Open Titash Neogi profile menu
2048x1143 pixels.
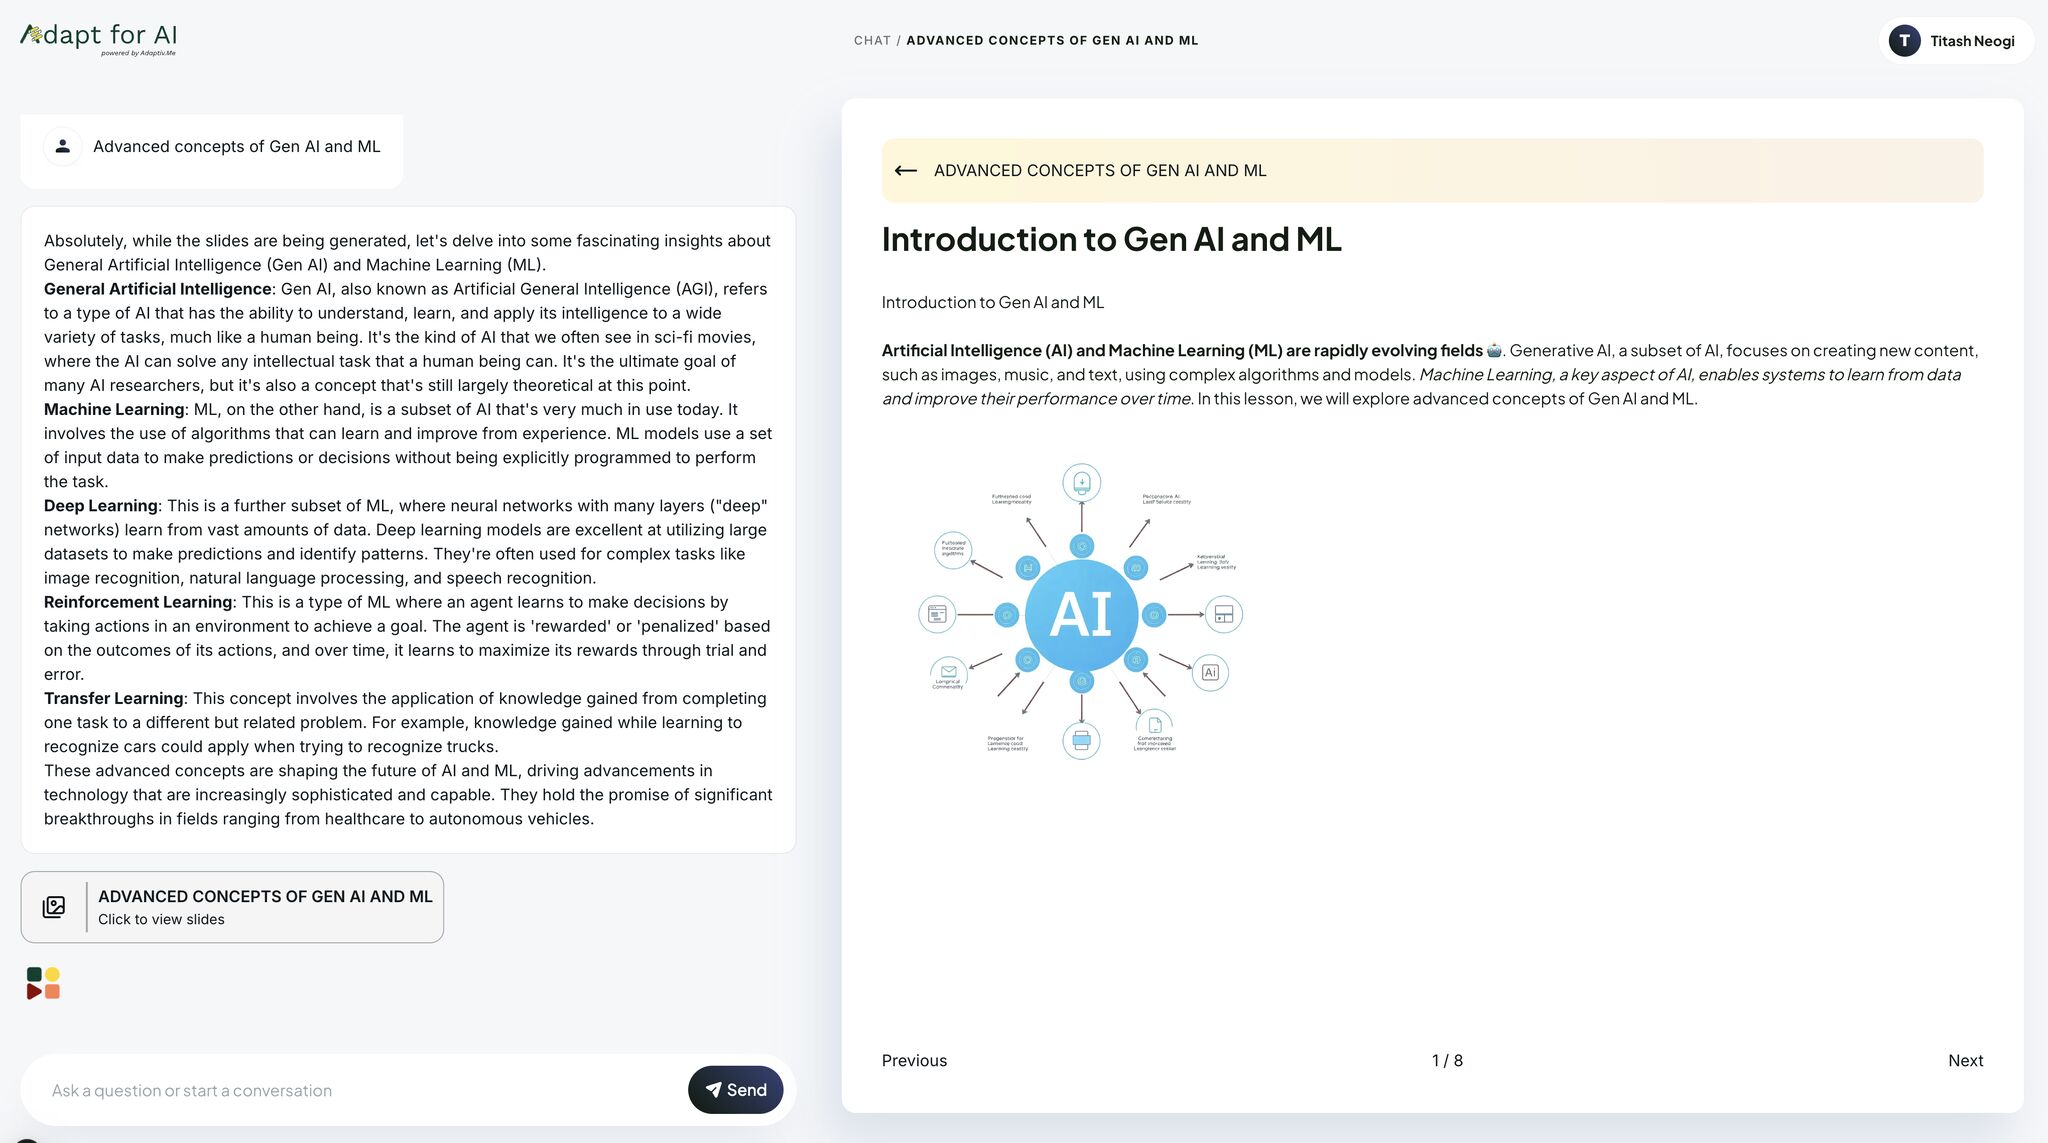coord(1971,41)
